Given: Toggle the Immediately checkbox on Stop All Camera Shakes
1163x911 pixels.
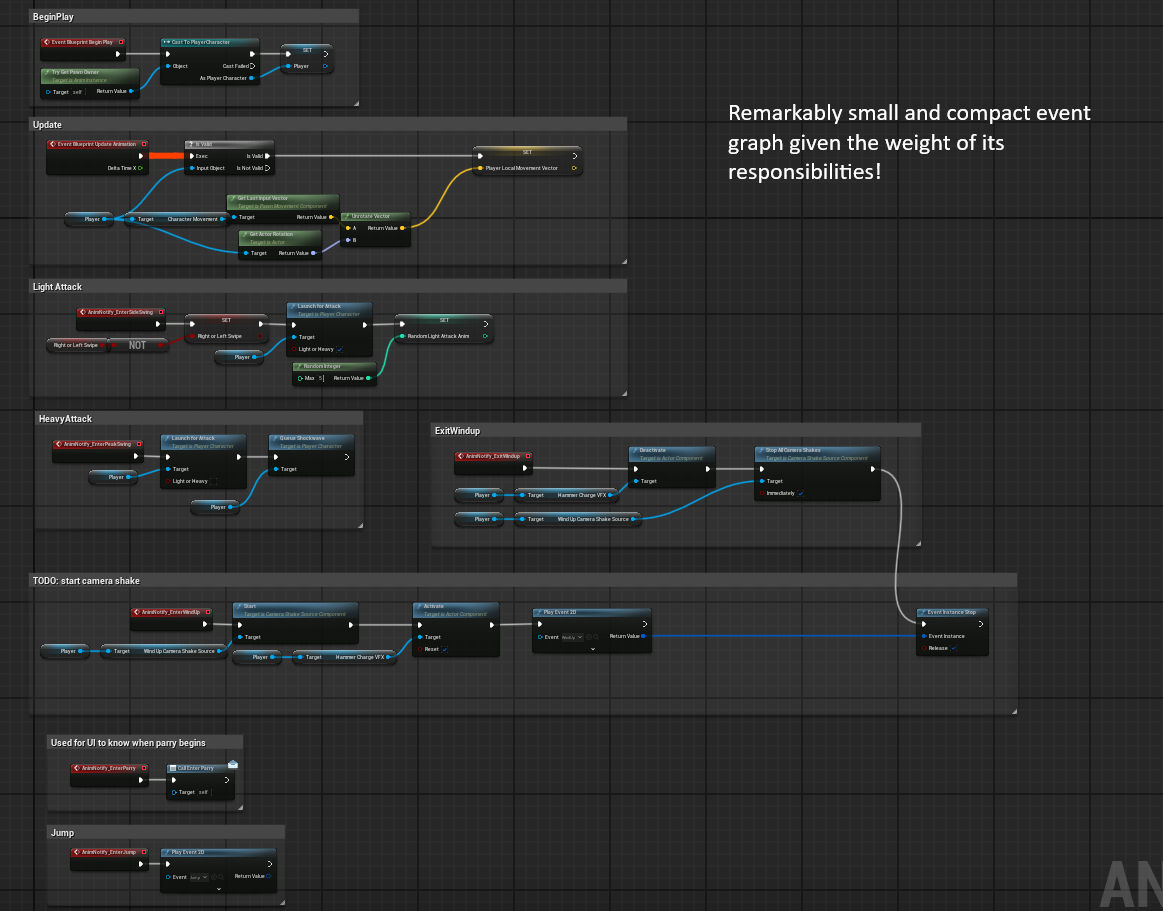Looking at the screenshot, I should [801, 493].
